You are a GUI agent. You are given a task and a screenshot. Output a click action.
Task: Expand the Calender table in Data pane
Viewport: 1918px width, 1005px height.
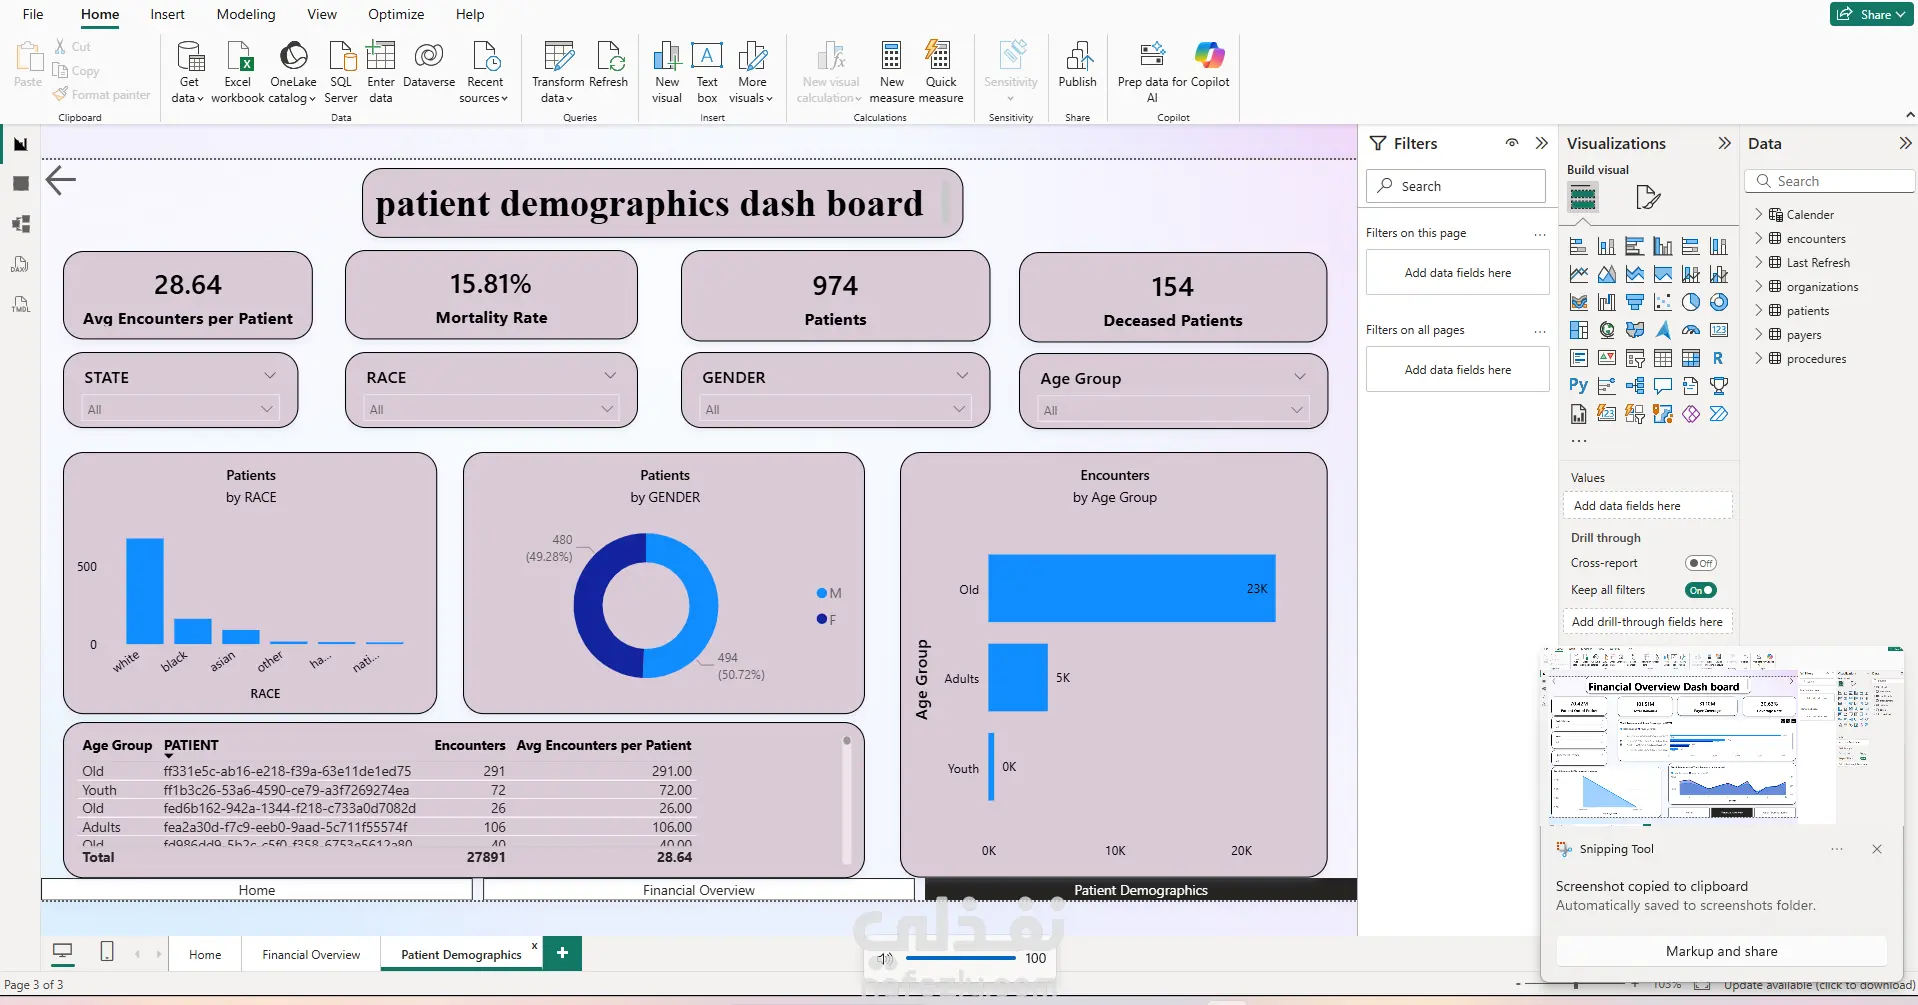click(x=1759, y=214)
